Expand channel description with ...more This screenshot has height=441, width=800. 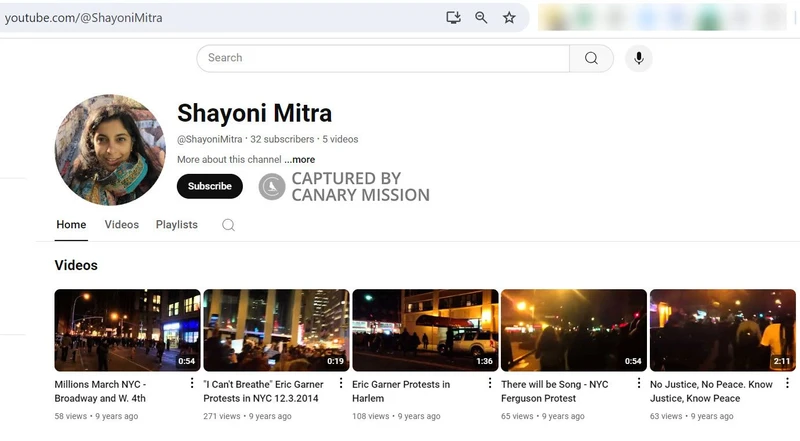tap(299, 160)
